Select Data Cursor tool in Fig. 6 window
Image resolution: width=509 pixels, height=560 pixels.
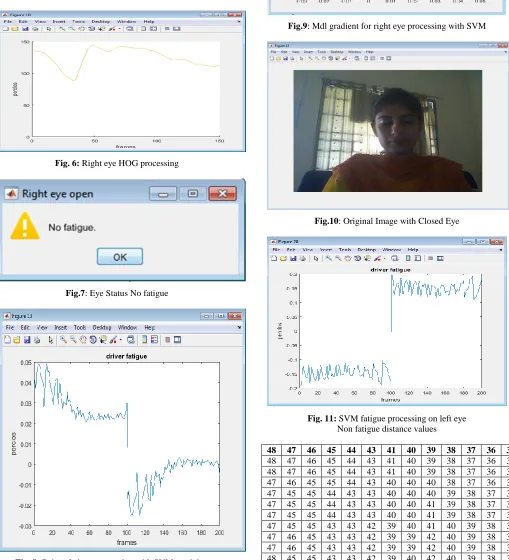(101, 29)
